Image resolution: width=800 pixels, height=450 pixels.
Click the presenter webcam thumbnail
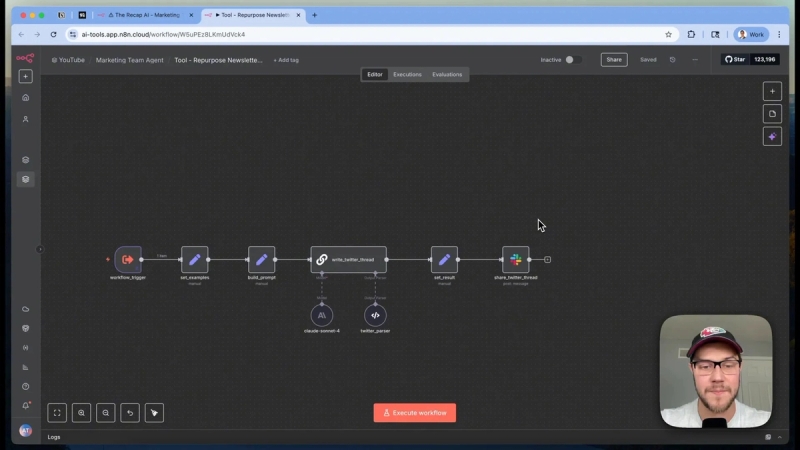(x=716, y=371)
